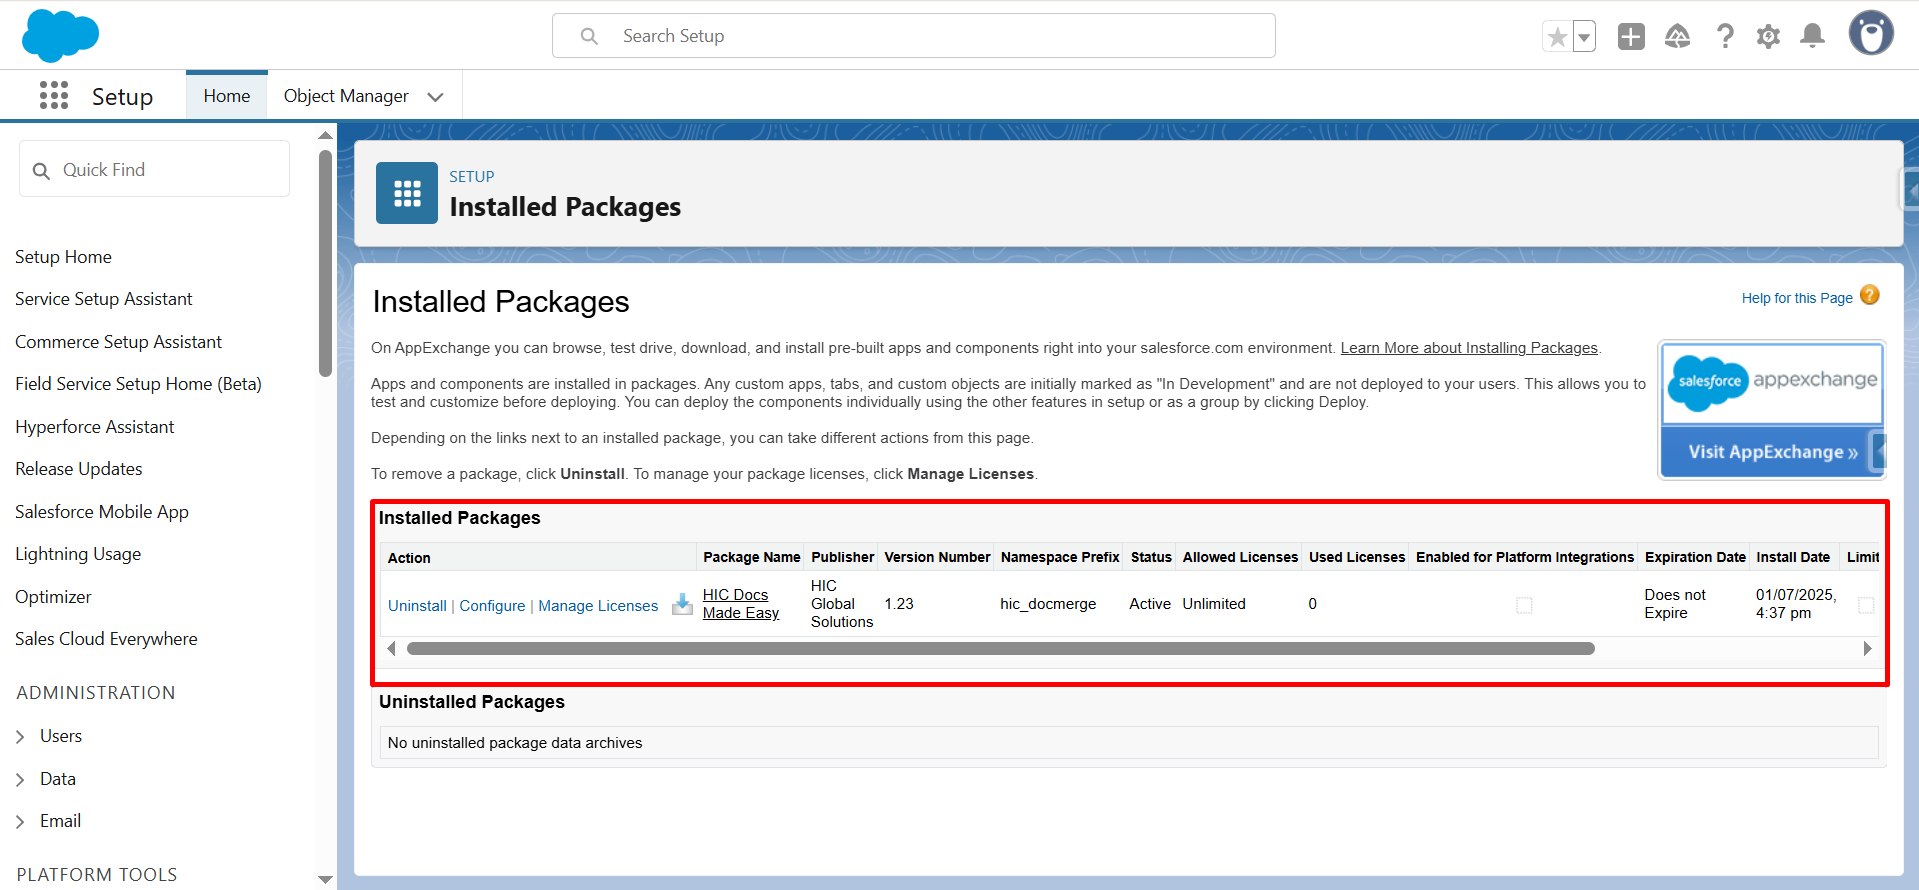Image resolution: width=1919 pixels, height=890 pixels.
Task: Click the Salesforce cloud logo
Action: tap(60, 35)
